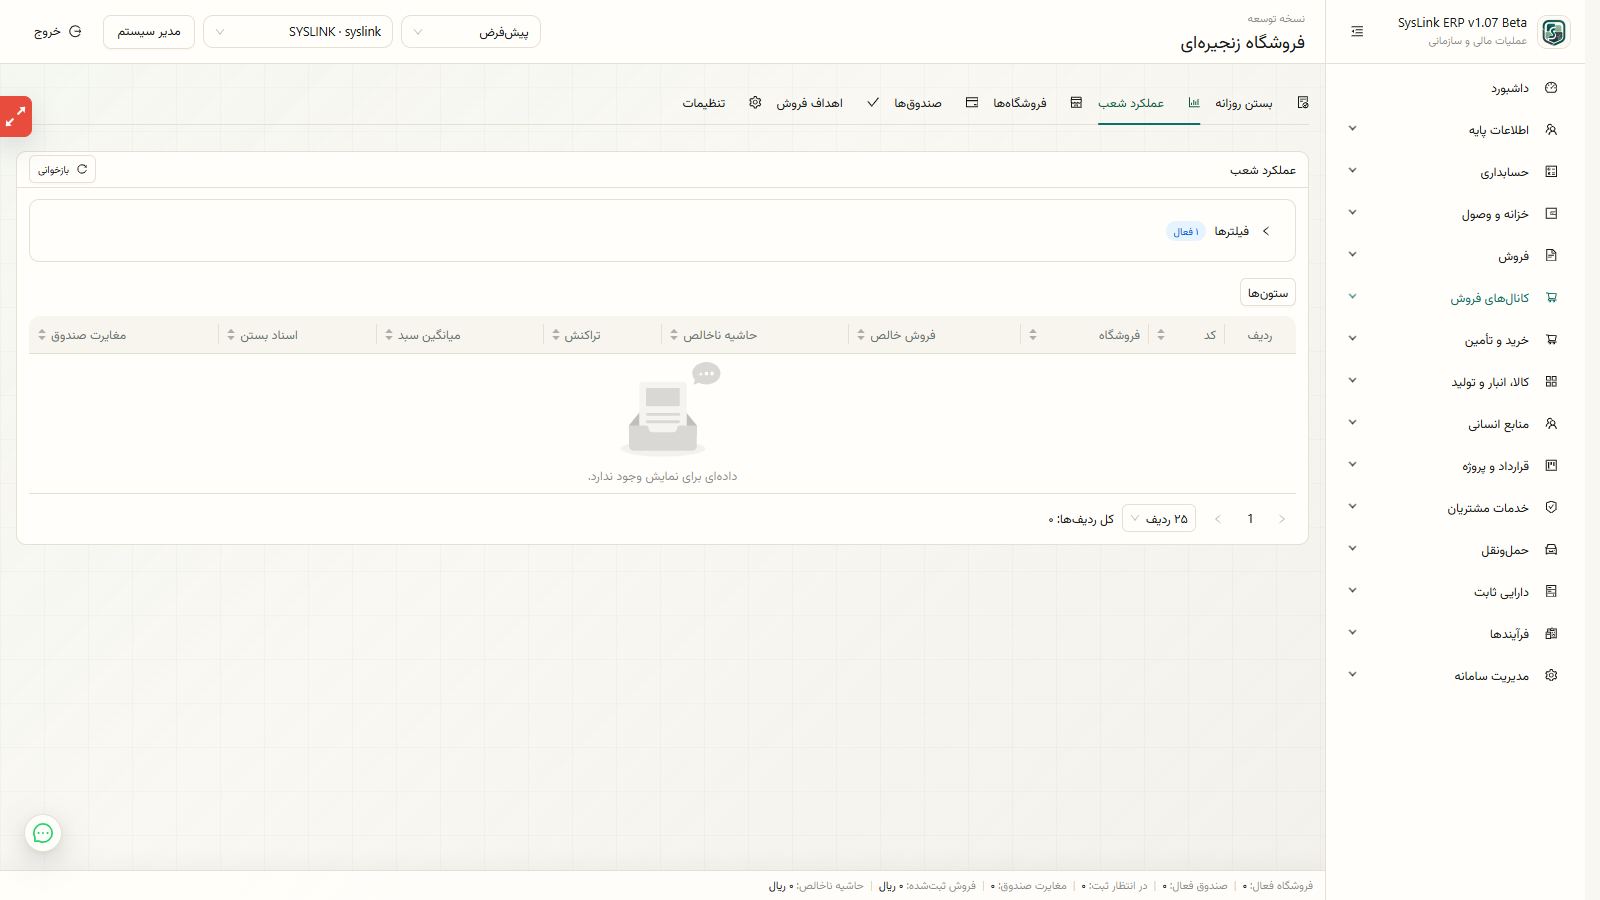This screenshot has height=900, width=1600.
Task: Click the خرید و تأمین cart icon
Action: click(x=1551, y=340)
